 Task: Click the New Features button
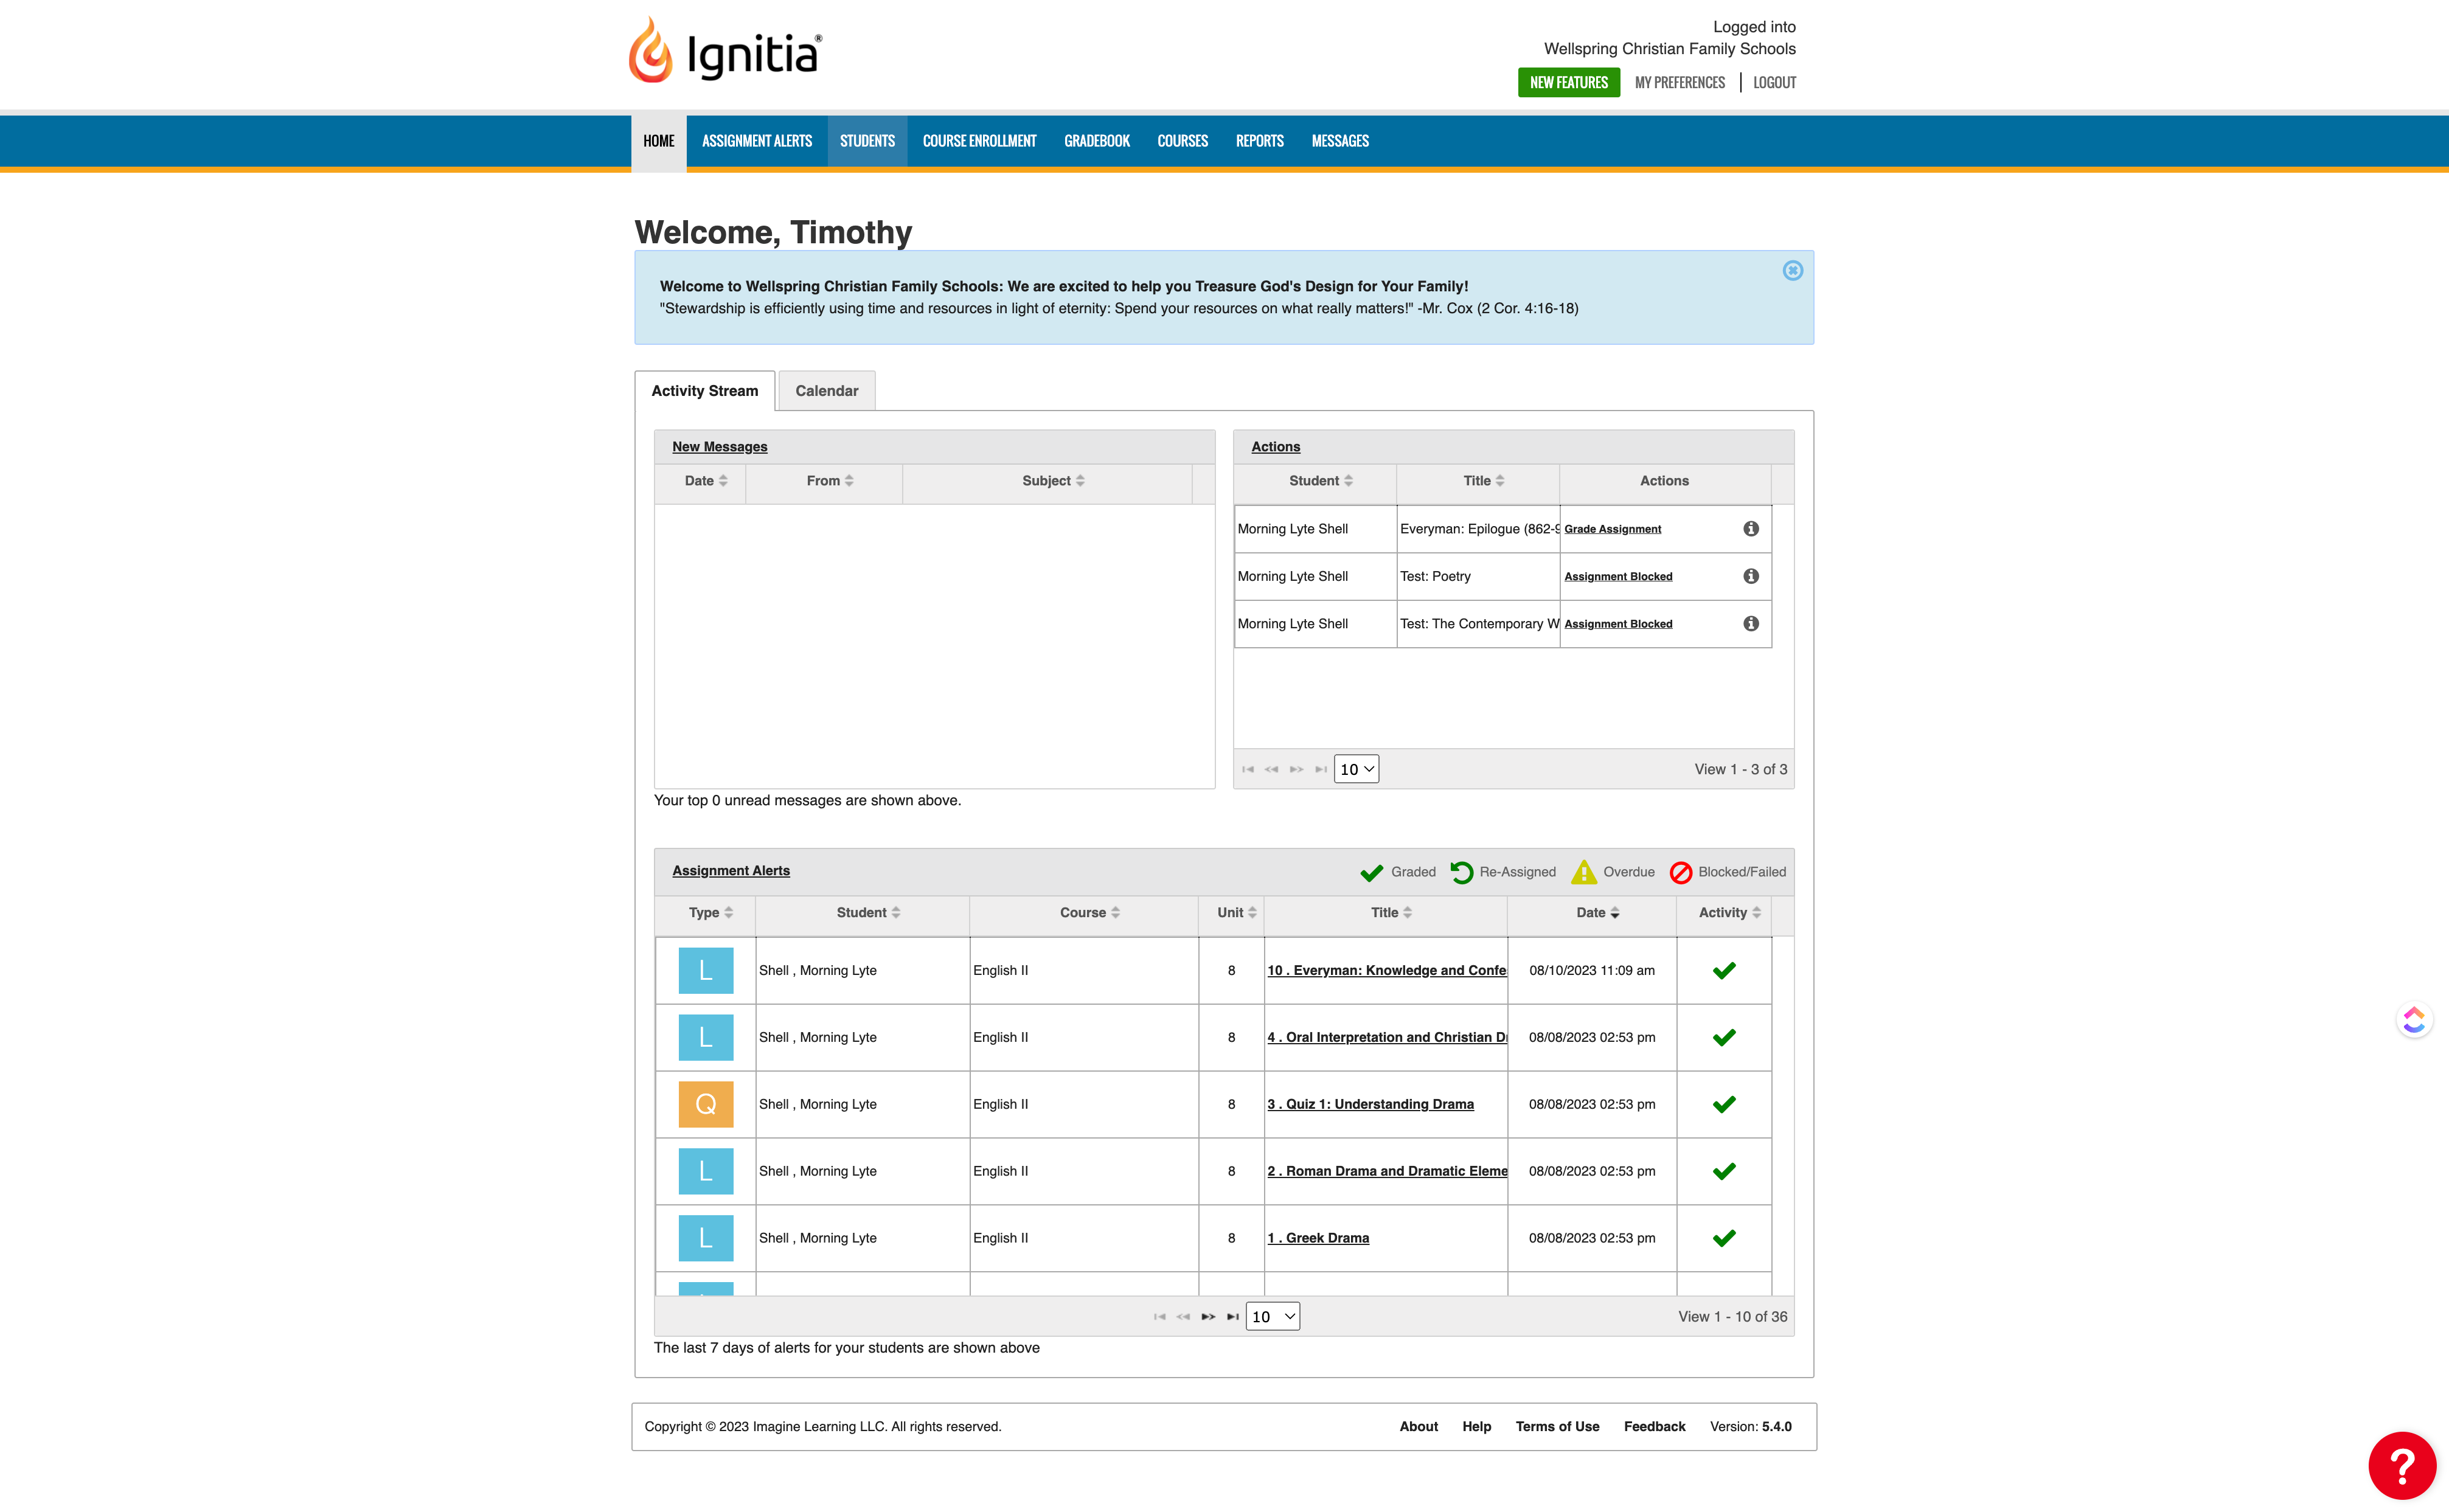[x=1568, y=82]
